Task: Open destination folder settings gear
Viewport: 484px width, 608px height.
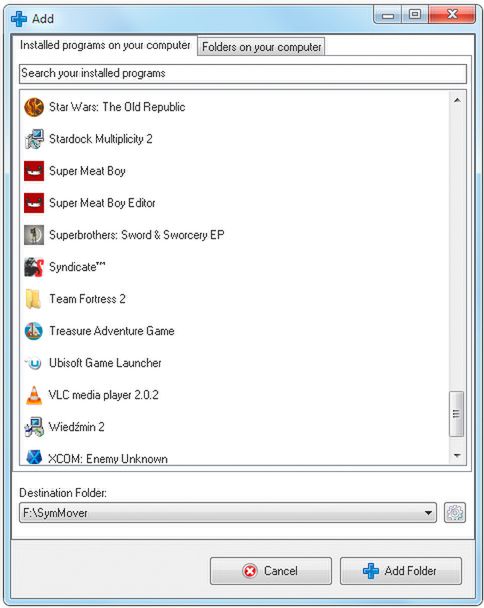Action: [455, 513]
